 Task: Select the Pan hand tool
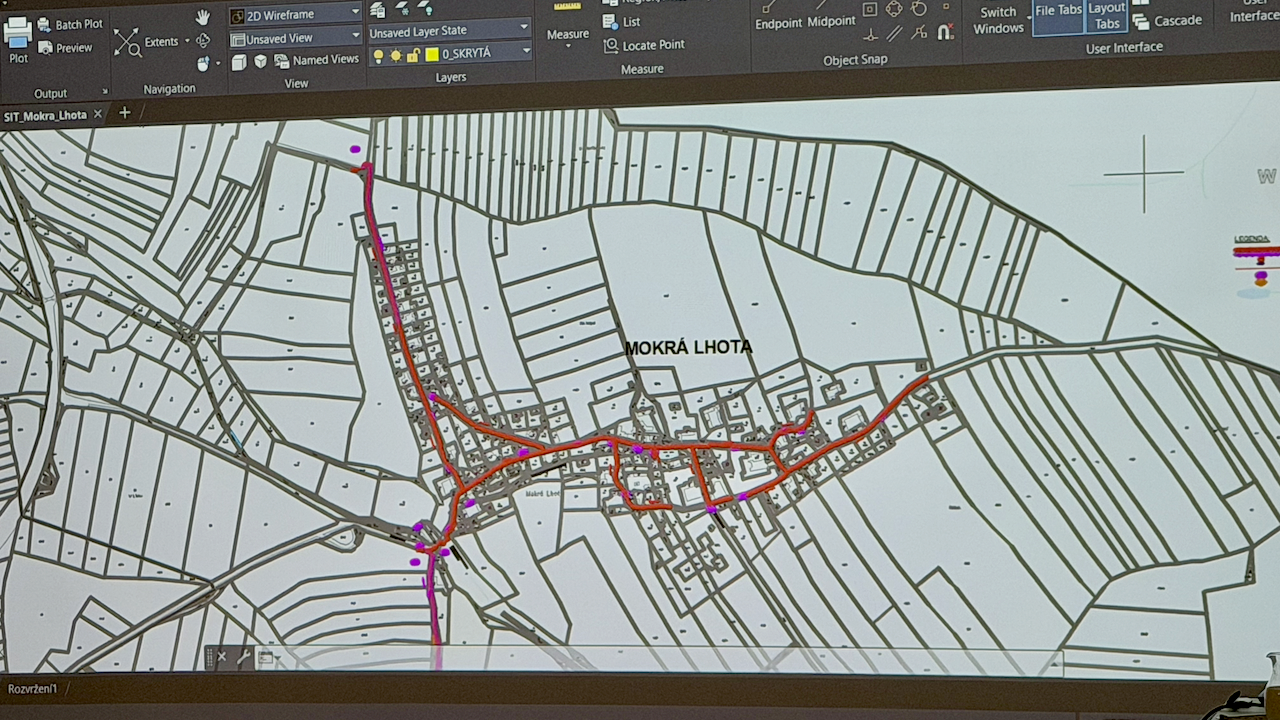click(203, 17)
